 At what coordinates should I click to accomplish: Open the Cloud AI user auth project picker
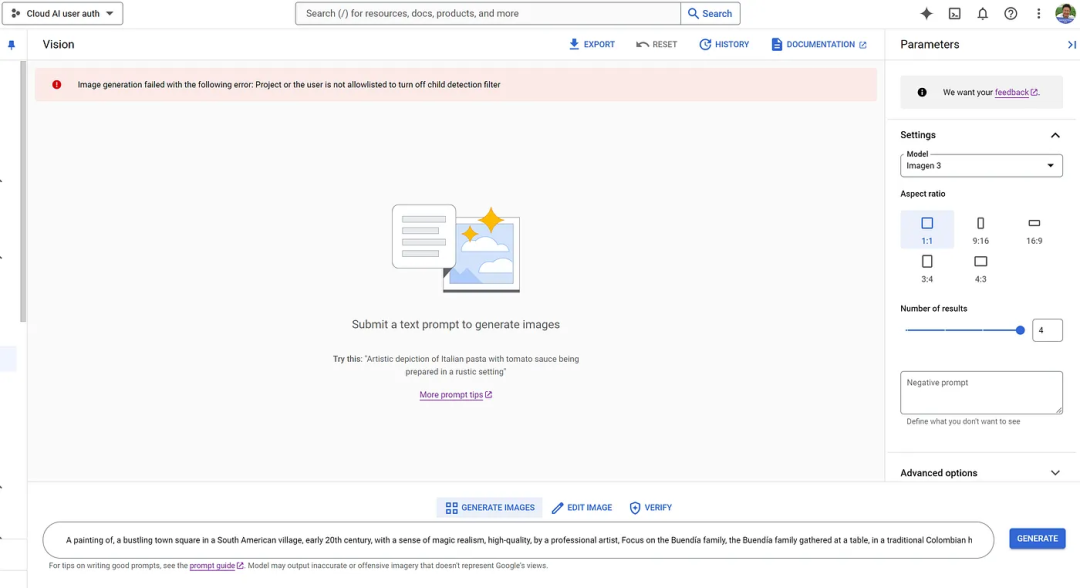coord(63,14)
